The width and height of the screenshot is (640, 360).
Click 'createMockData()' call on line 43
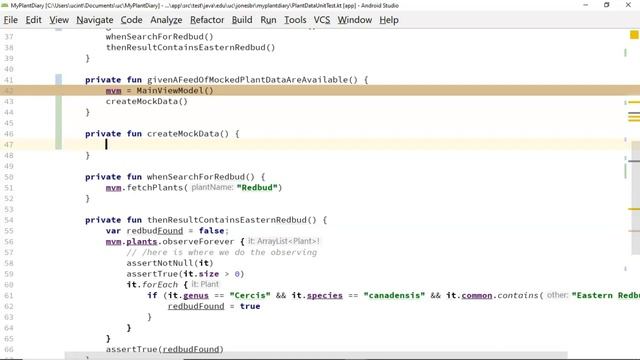click(147, 101)
